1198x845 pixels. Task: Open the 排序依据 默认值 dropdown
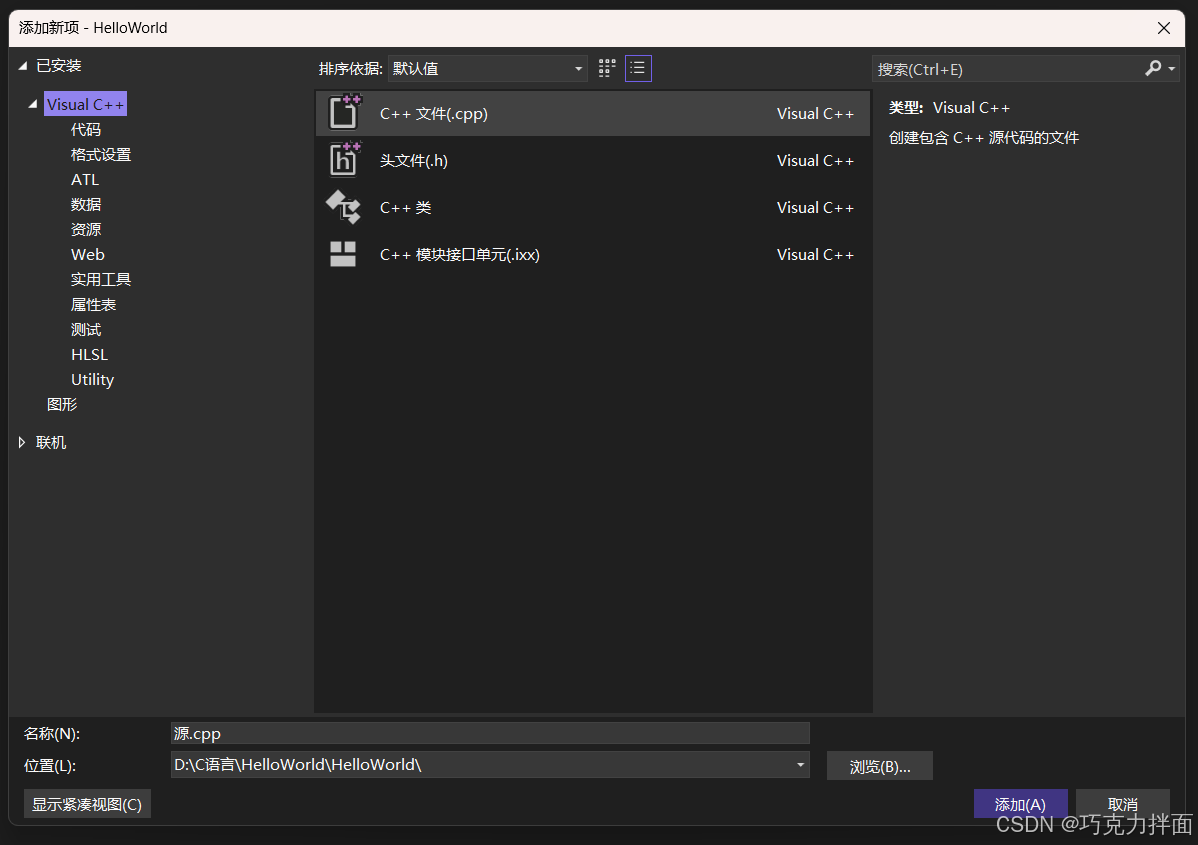pos(487,68)
